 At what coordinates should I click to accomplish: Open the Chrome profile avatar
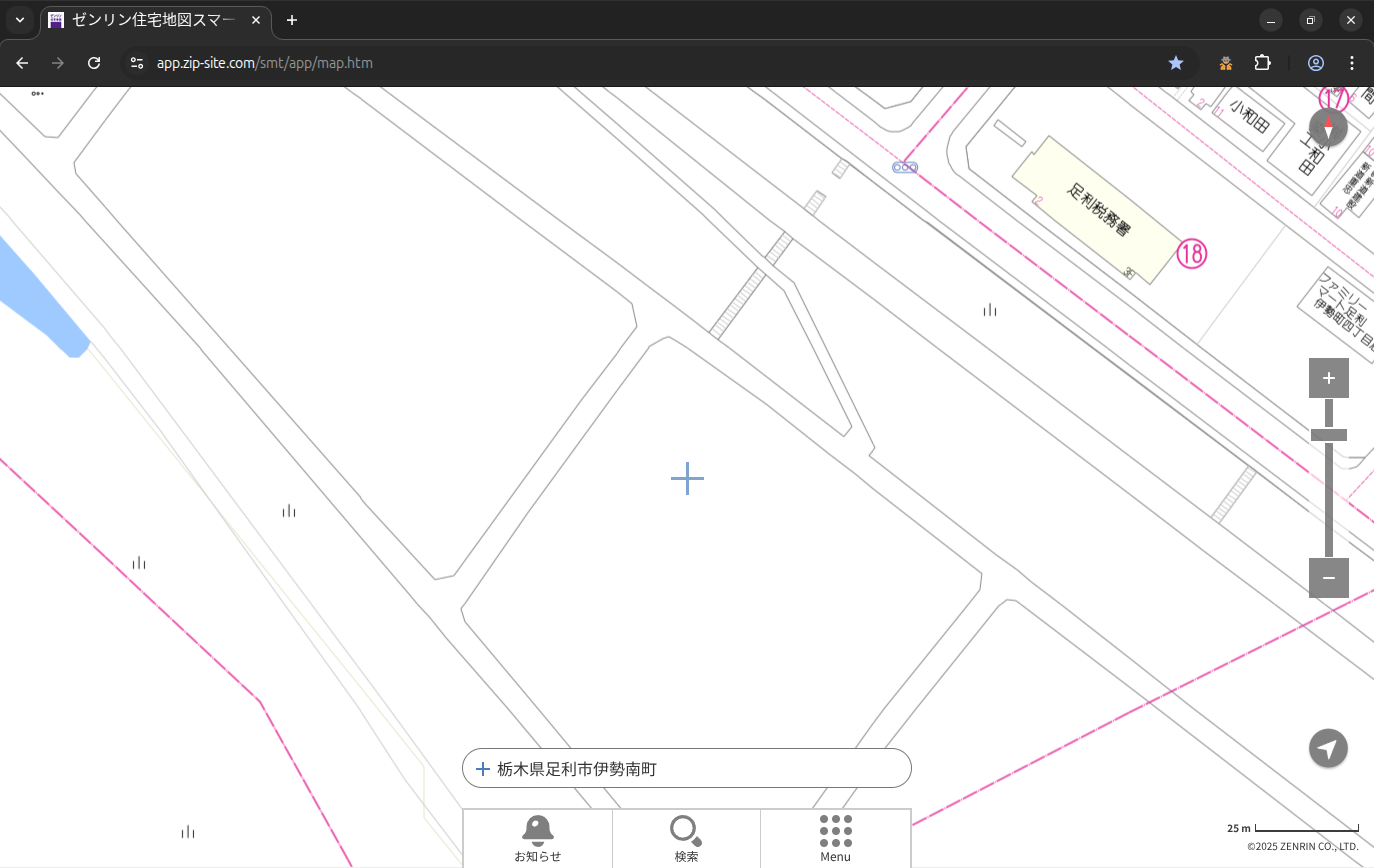click(1315, 63)
